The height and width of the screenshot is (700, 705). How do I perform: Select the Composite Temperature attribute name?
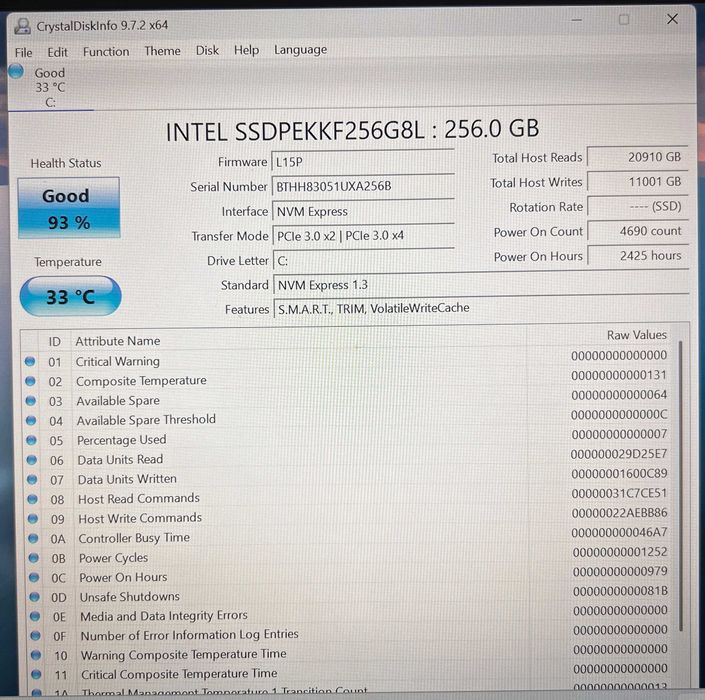click(141, 381)
